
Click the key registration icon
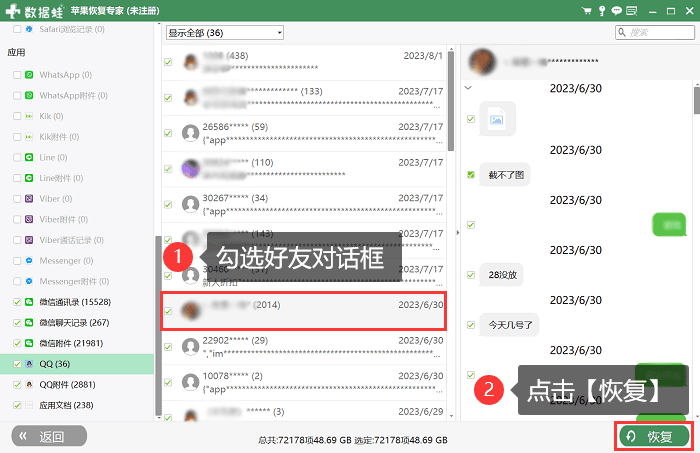tap(602, 11)
